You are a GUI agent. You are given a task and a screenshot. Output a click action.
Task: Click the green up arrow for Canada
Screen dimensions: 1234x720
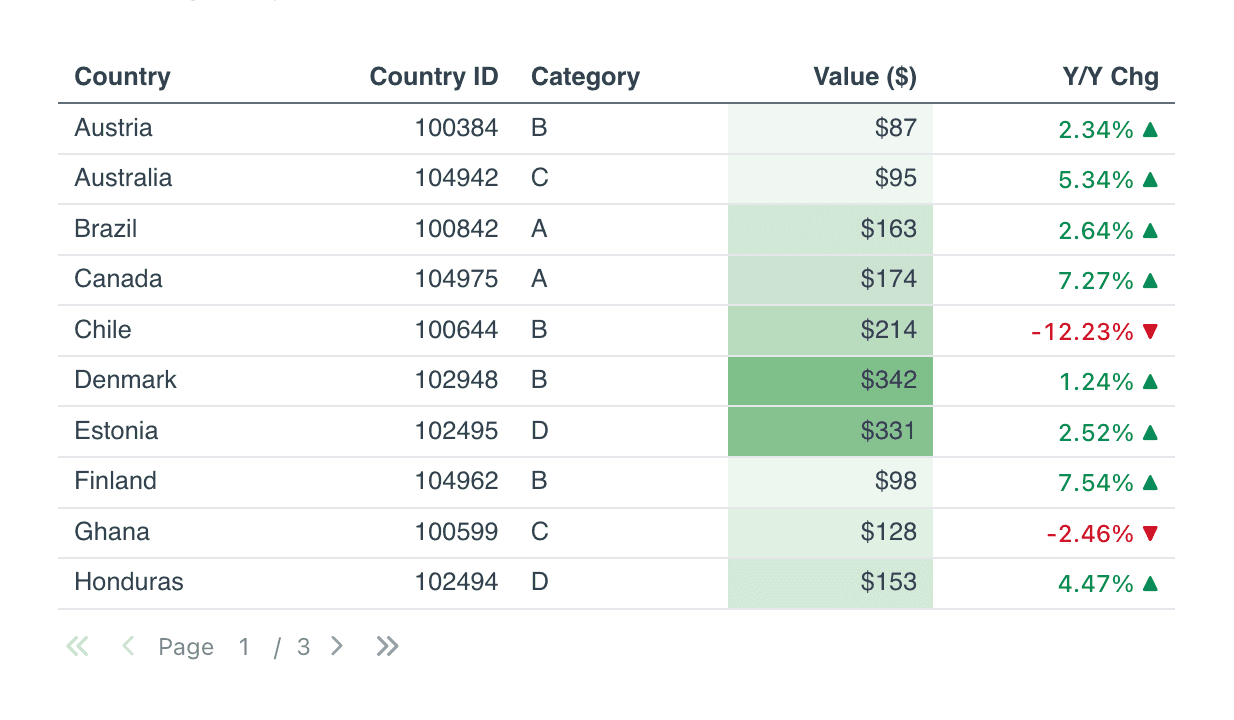coord(1150,281)
